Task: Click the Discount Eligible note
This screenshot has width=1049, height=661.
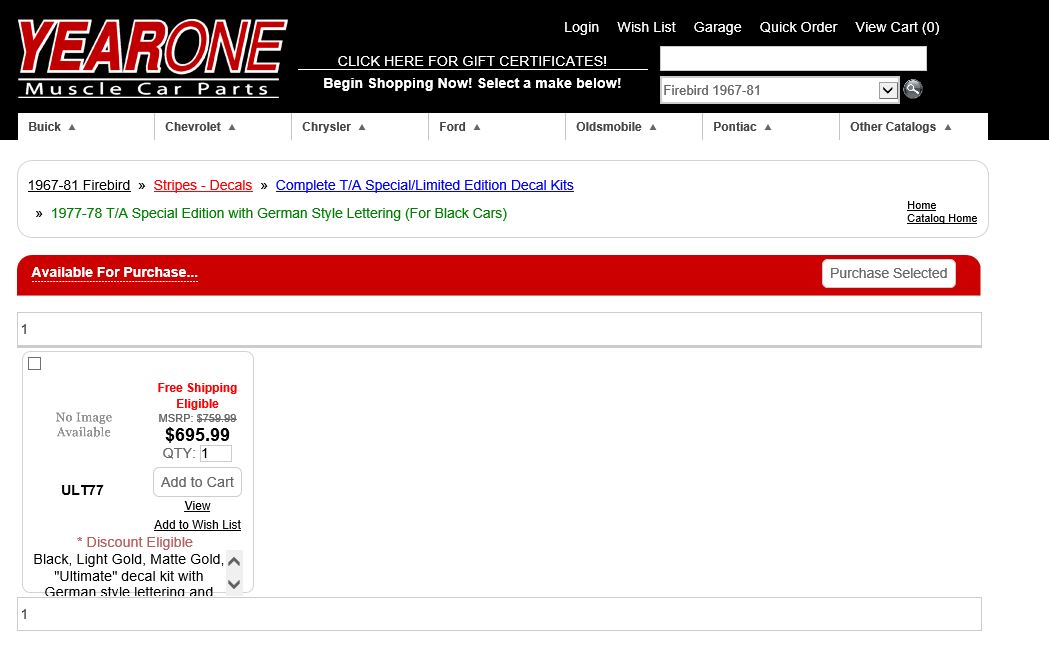Action: pos(135,543)
